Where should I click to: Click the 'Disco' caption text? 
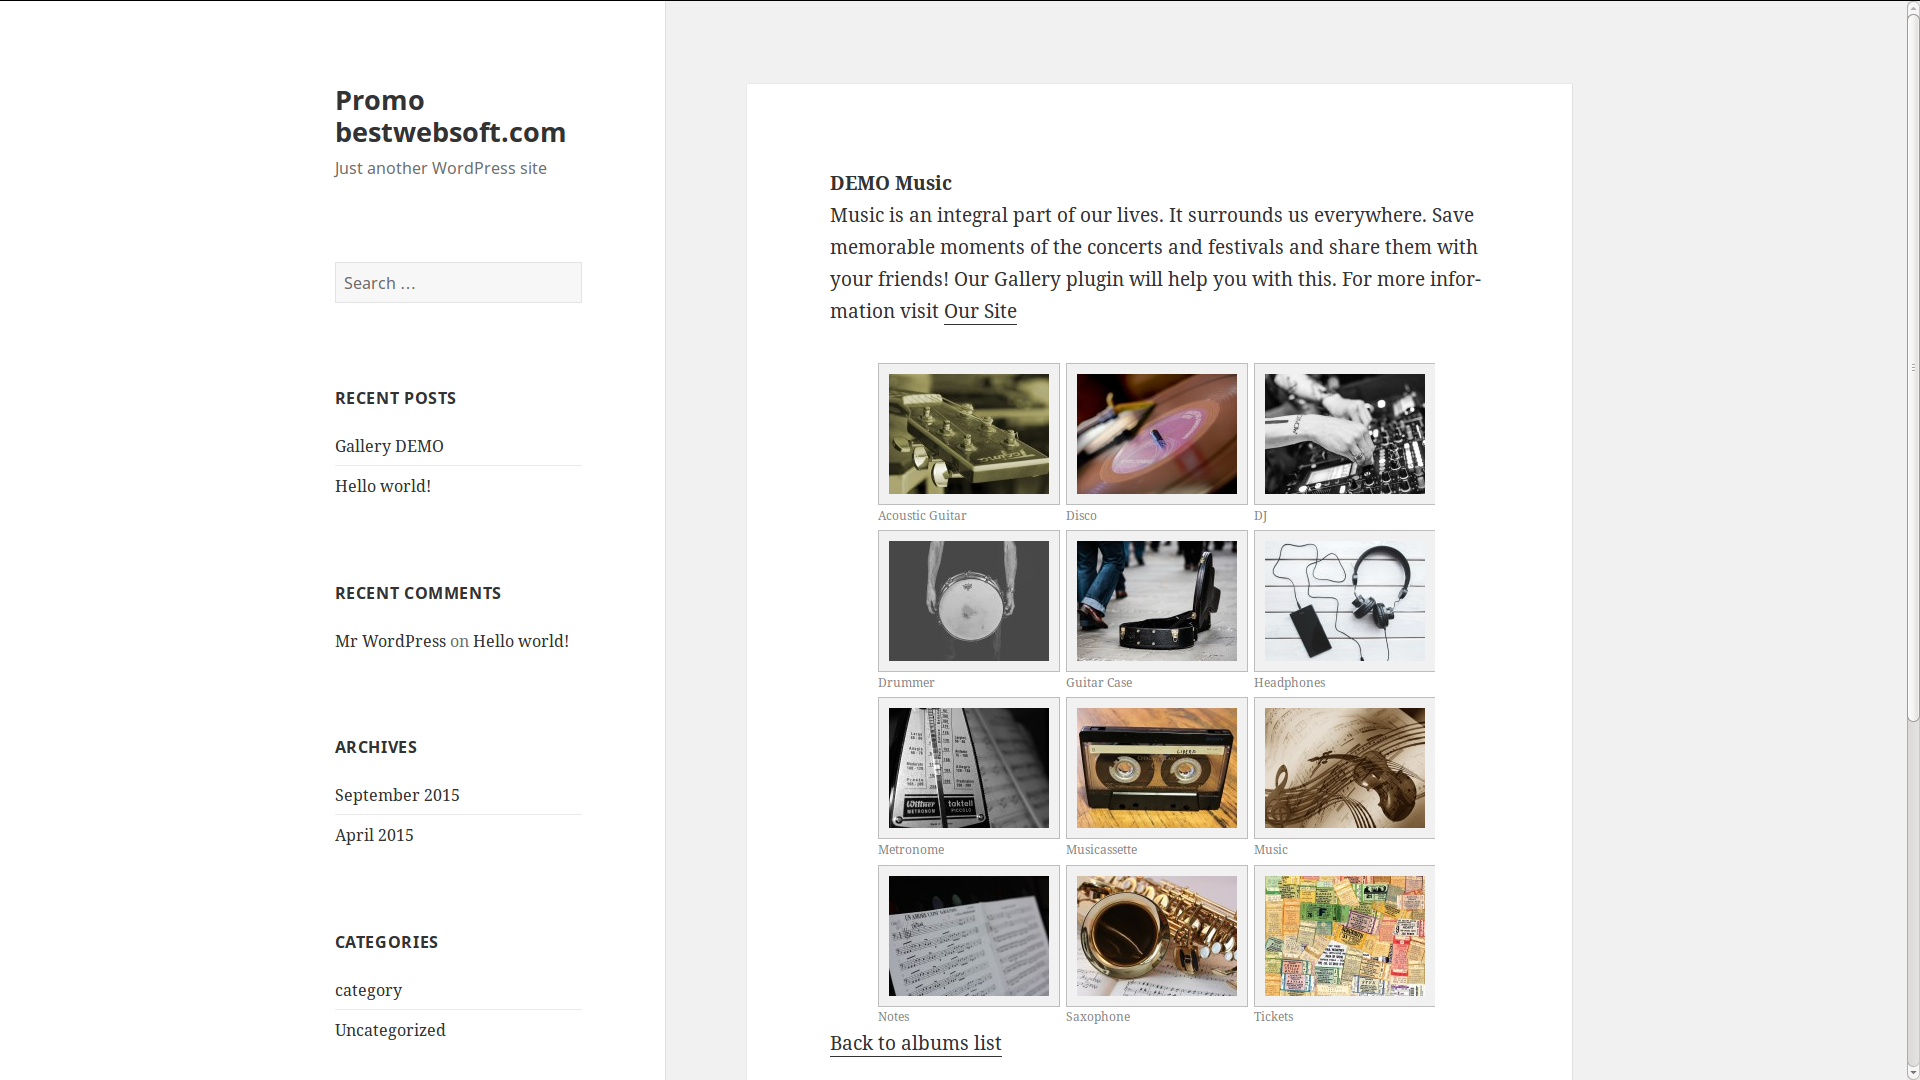point(1081,516)
